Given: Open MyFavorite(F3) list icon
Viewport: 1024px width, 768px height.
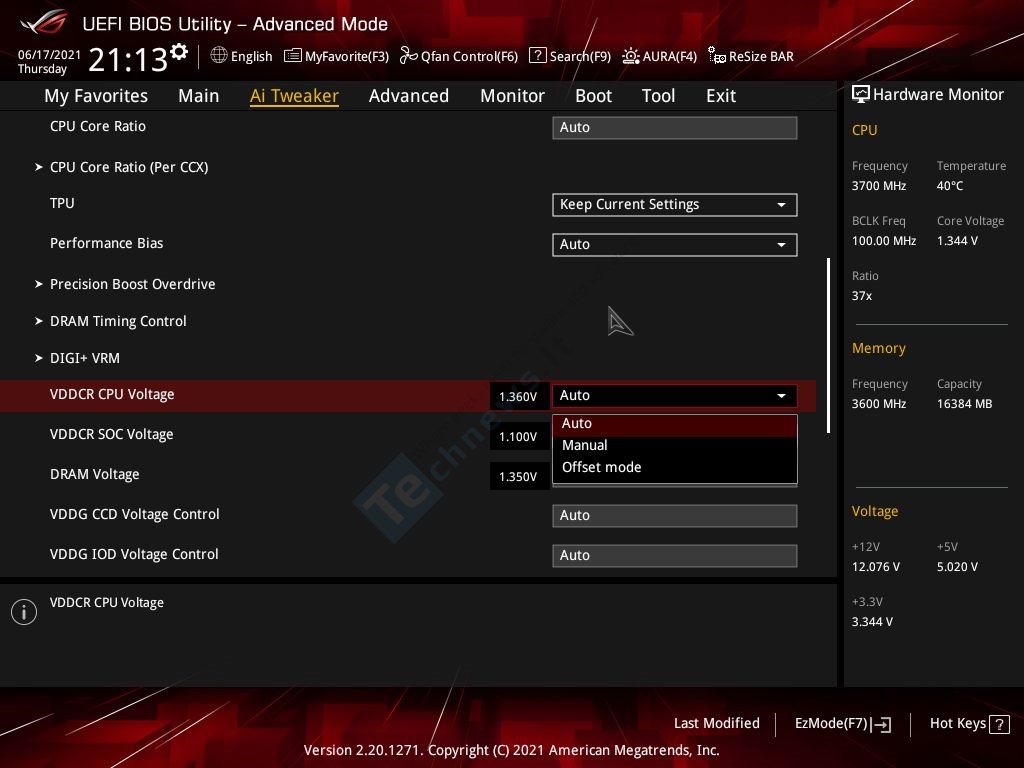Looking at the screenshot, I should [293, 56].
